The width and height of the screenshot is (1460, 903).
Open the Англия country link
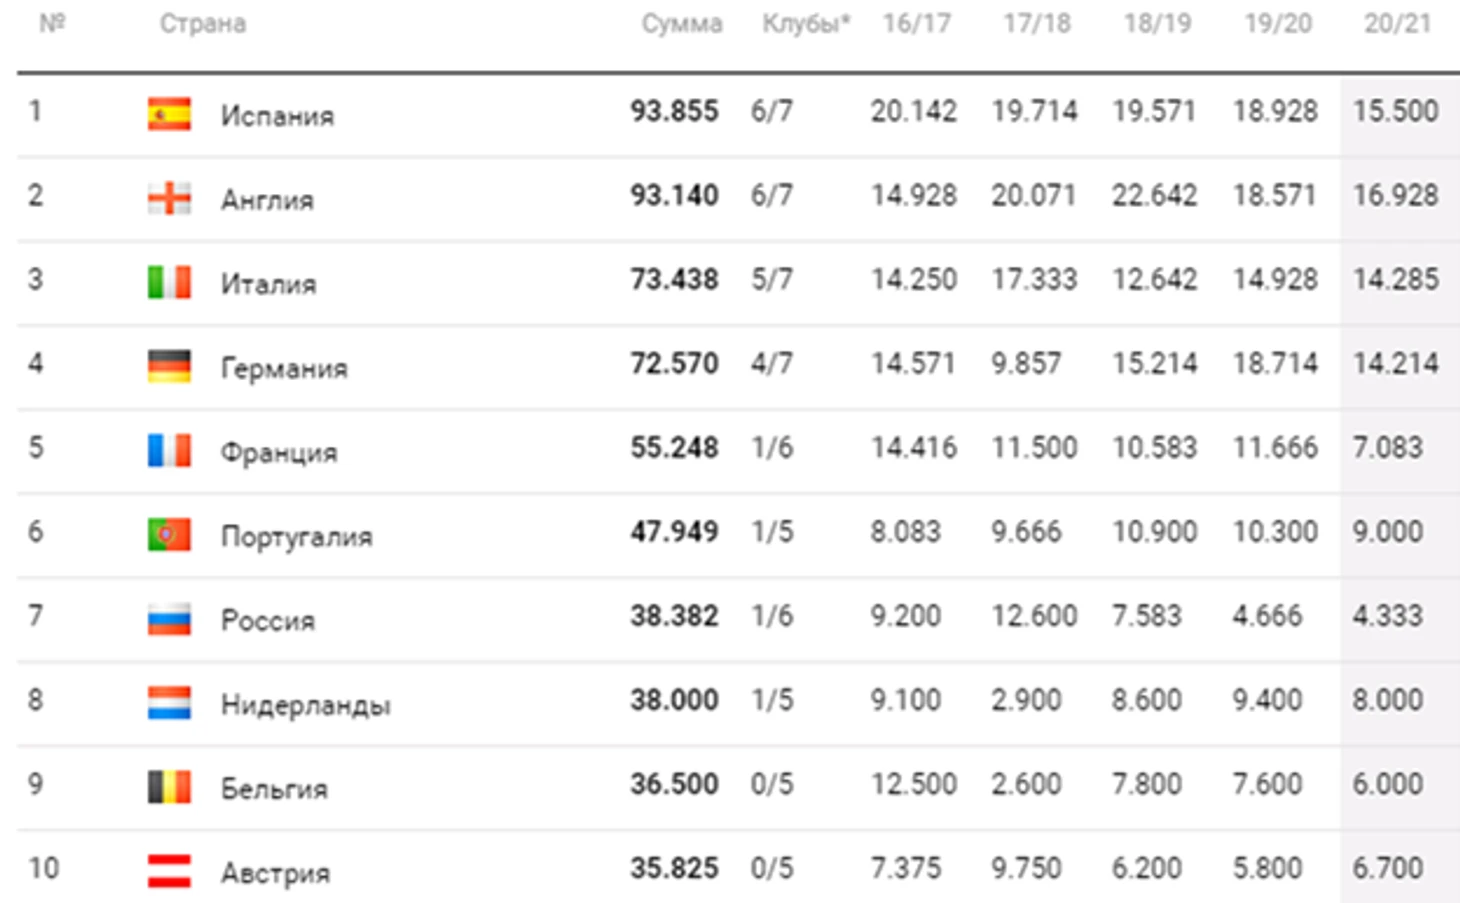coord(267,200)
